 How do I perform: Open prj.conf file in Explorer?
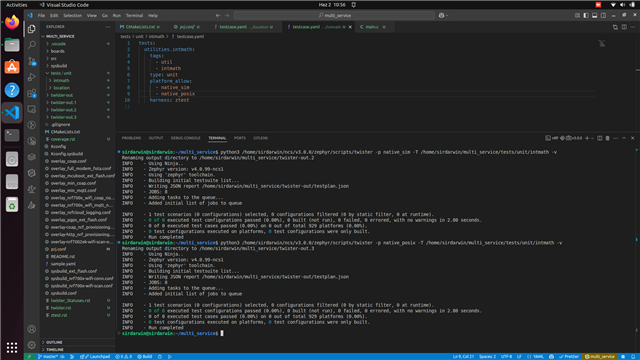[77, 249]
